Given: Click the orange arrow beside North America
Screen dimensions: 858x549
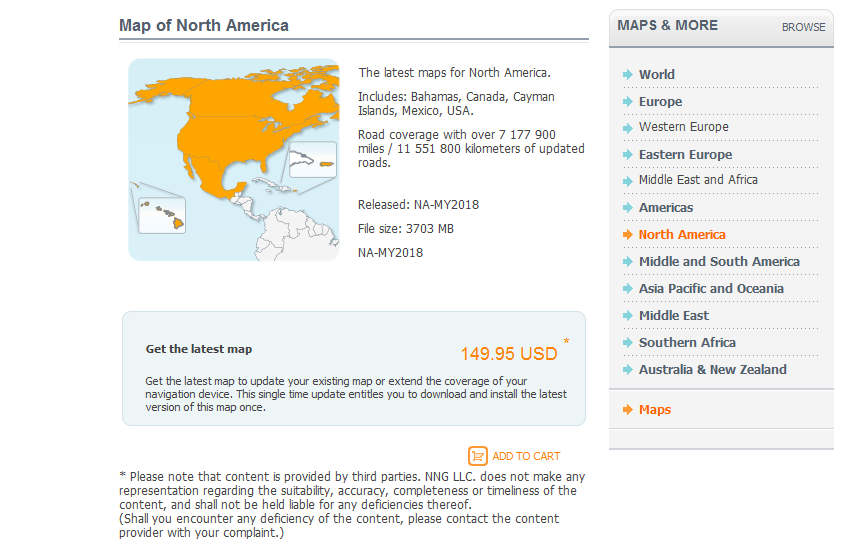Looking at the screenshot, I should point(627,235).
